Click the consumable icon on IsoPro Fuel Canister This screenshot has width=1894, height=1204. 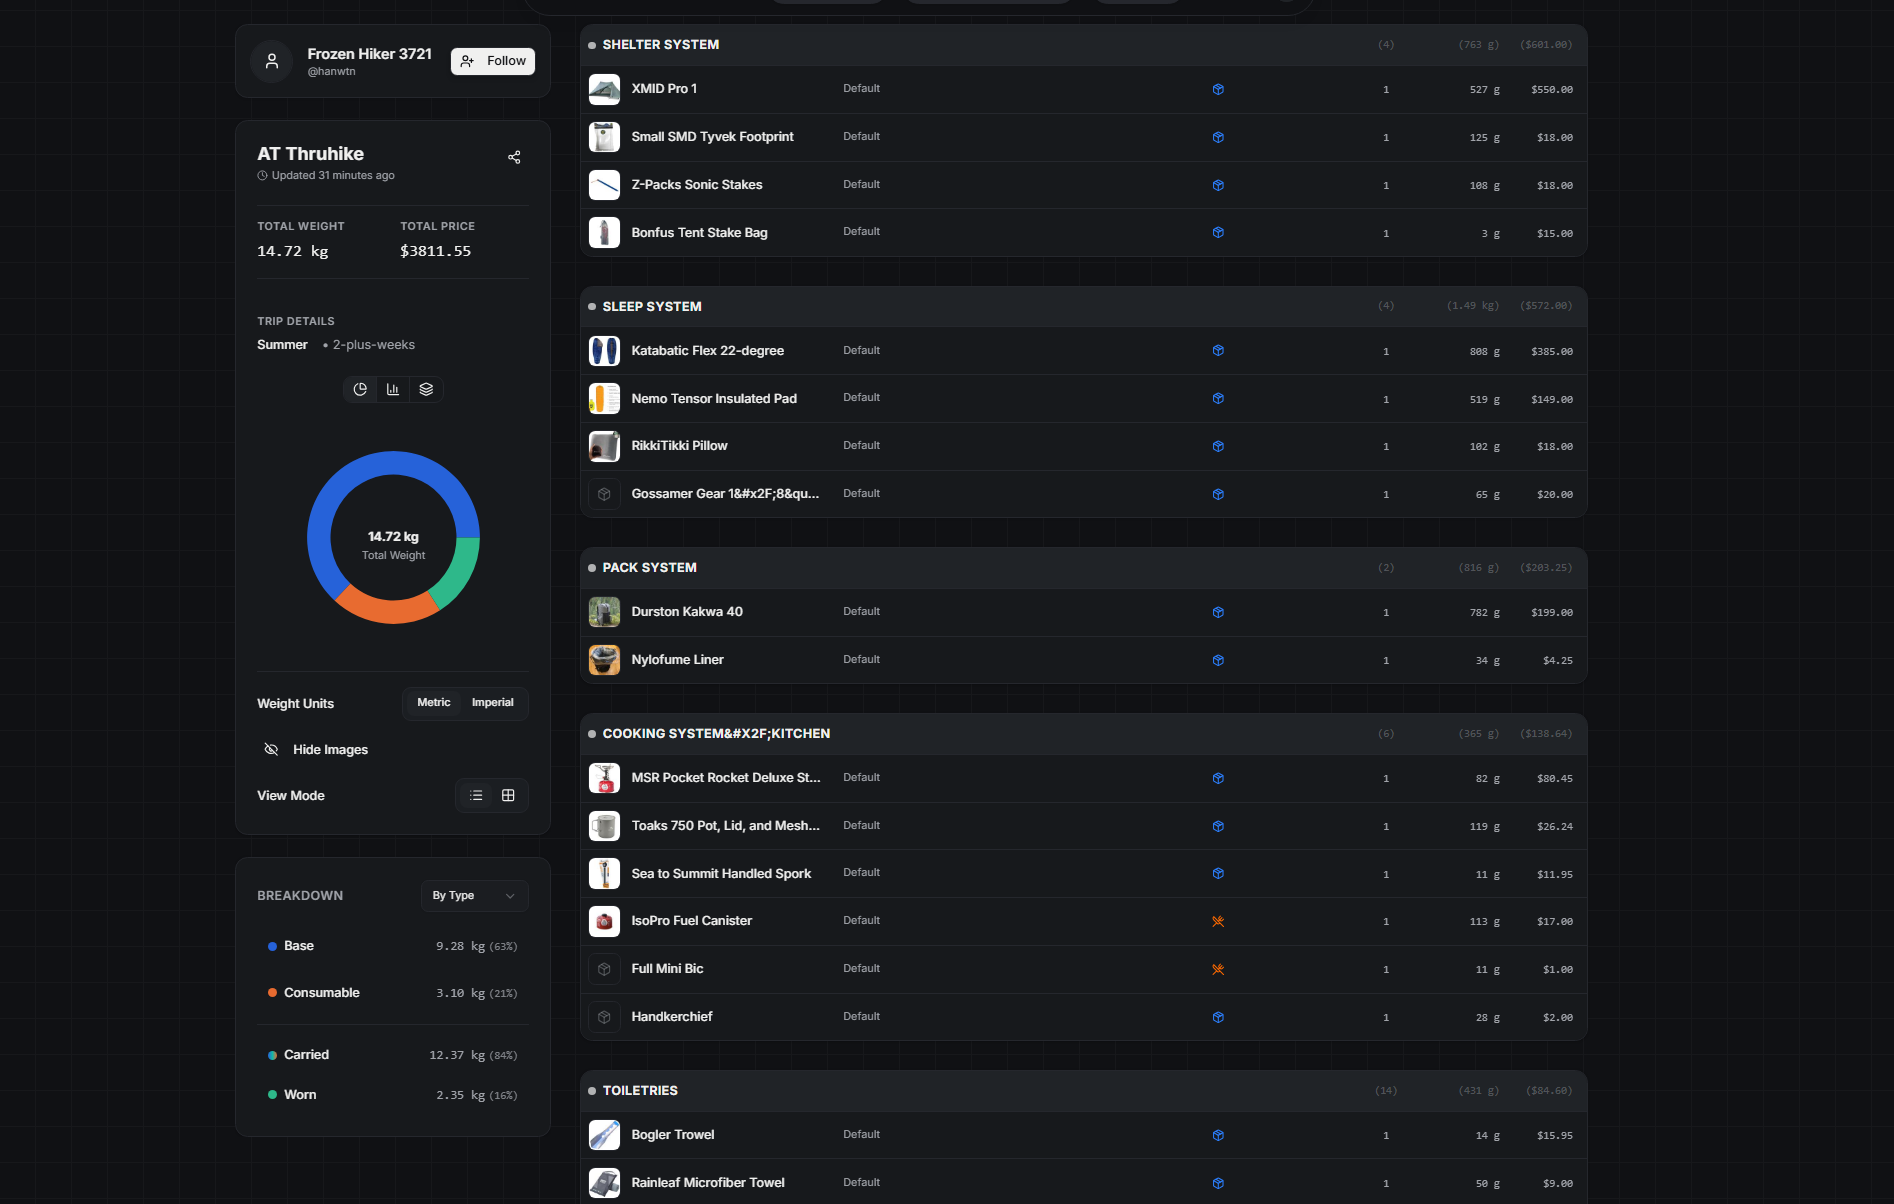click(x=1218, y=921)
